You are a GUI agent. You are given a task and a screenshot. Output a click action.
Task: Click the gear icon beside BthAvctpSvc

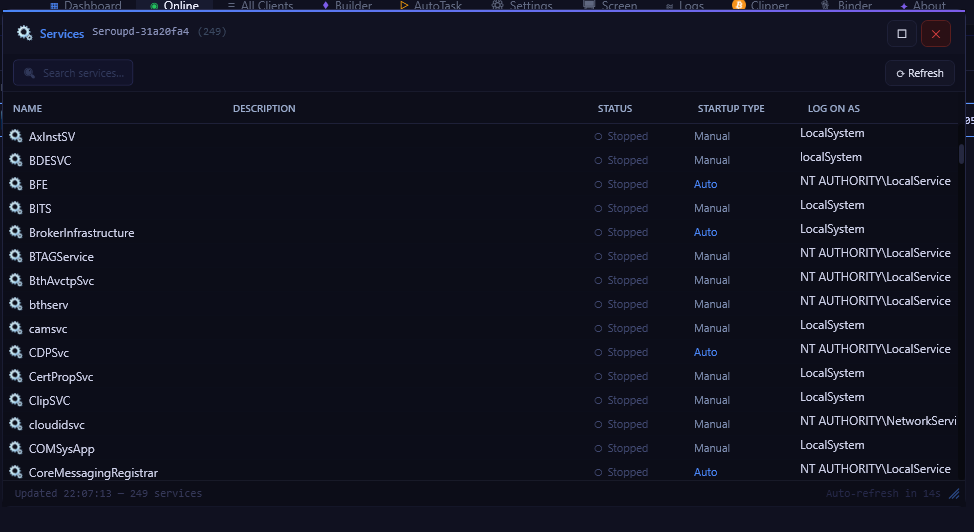click(x=16, y=280)
